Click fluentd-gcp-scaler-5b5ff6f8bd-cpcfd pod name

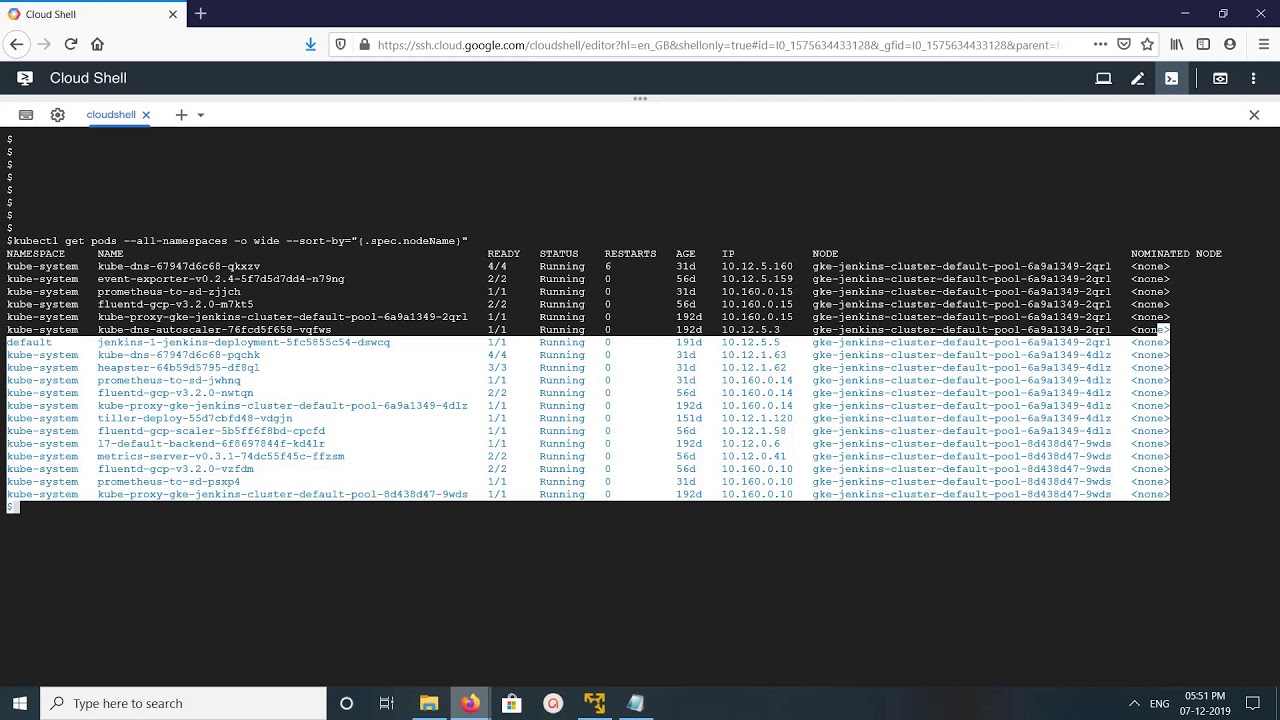tap(211, 431)
